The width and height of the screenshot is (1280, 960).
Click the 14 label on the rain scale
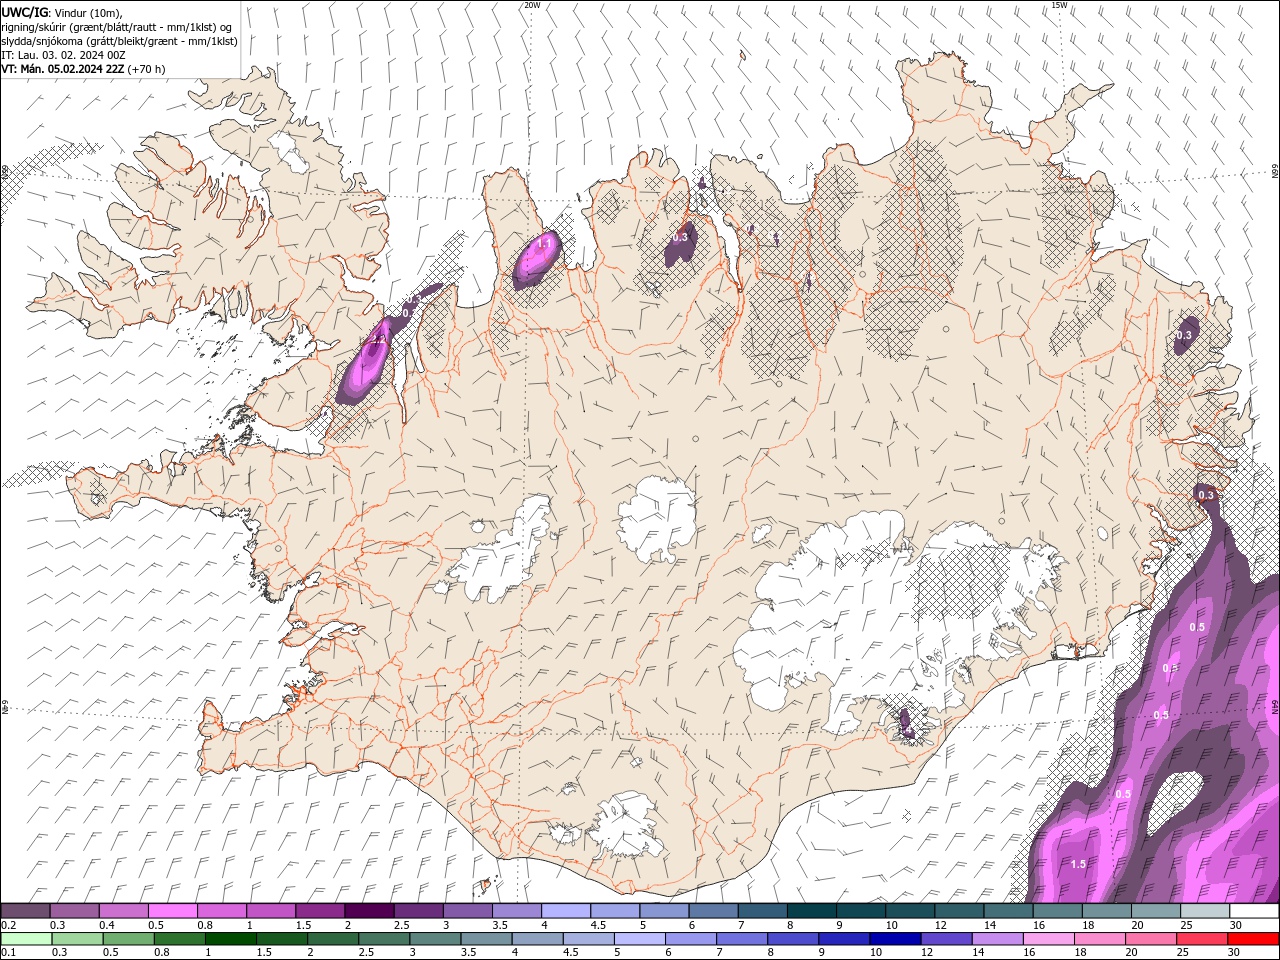click(x=977, y=953)
